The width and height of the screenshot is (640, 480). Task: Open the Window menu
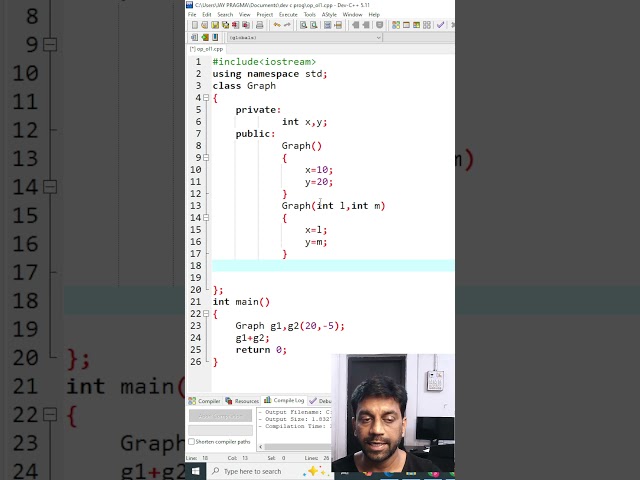(352, 14)
